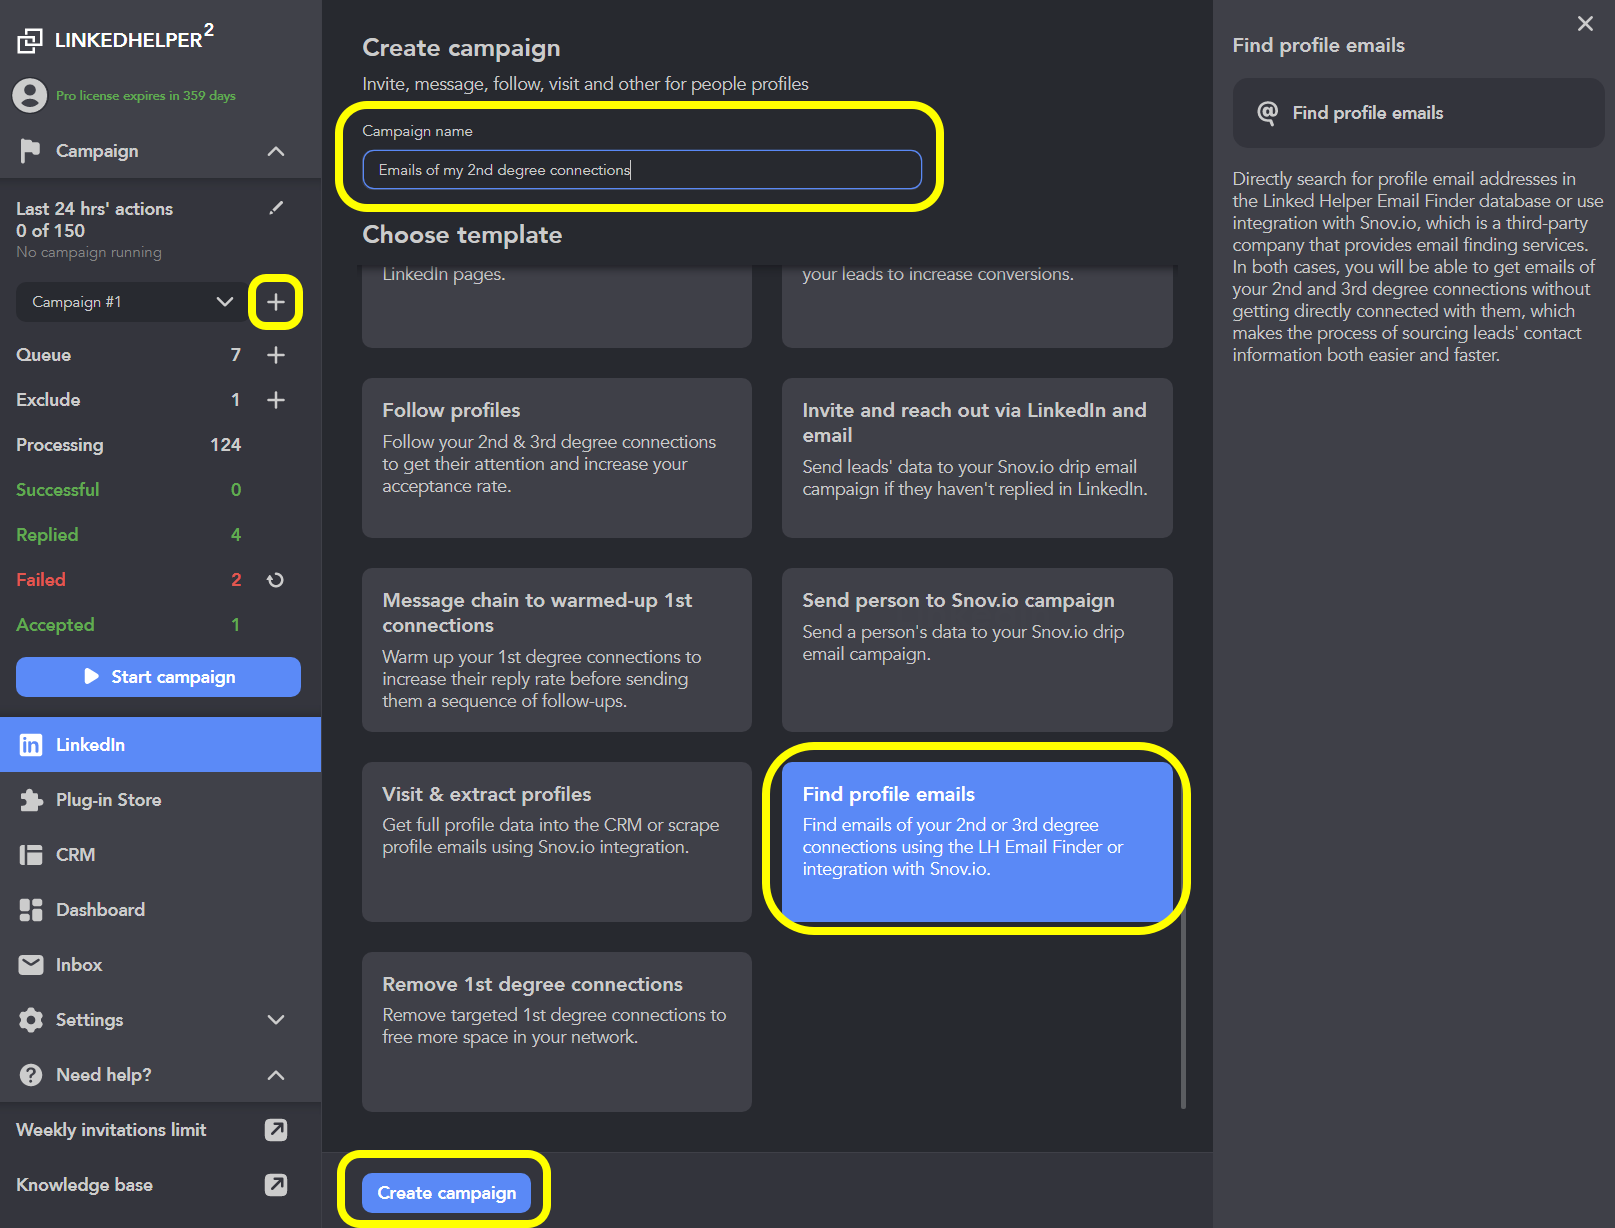Add new campaign with plus button
The width and height of the screenshot is (1615, 1228).
coord(276,302)
